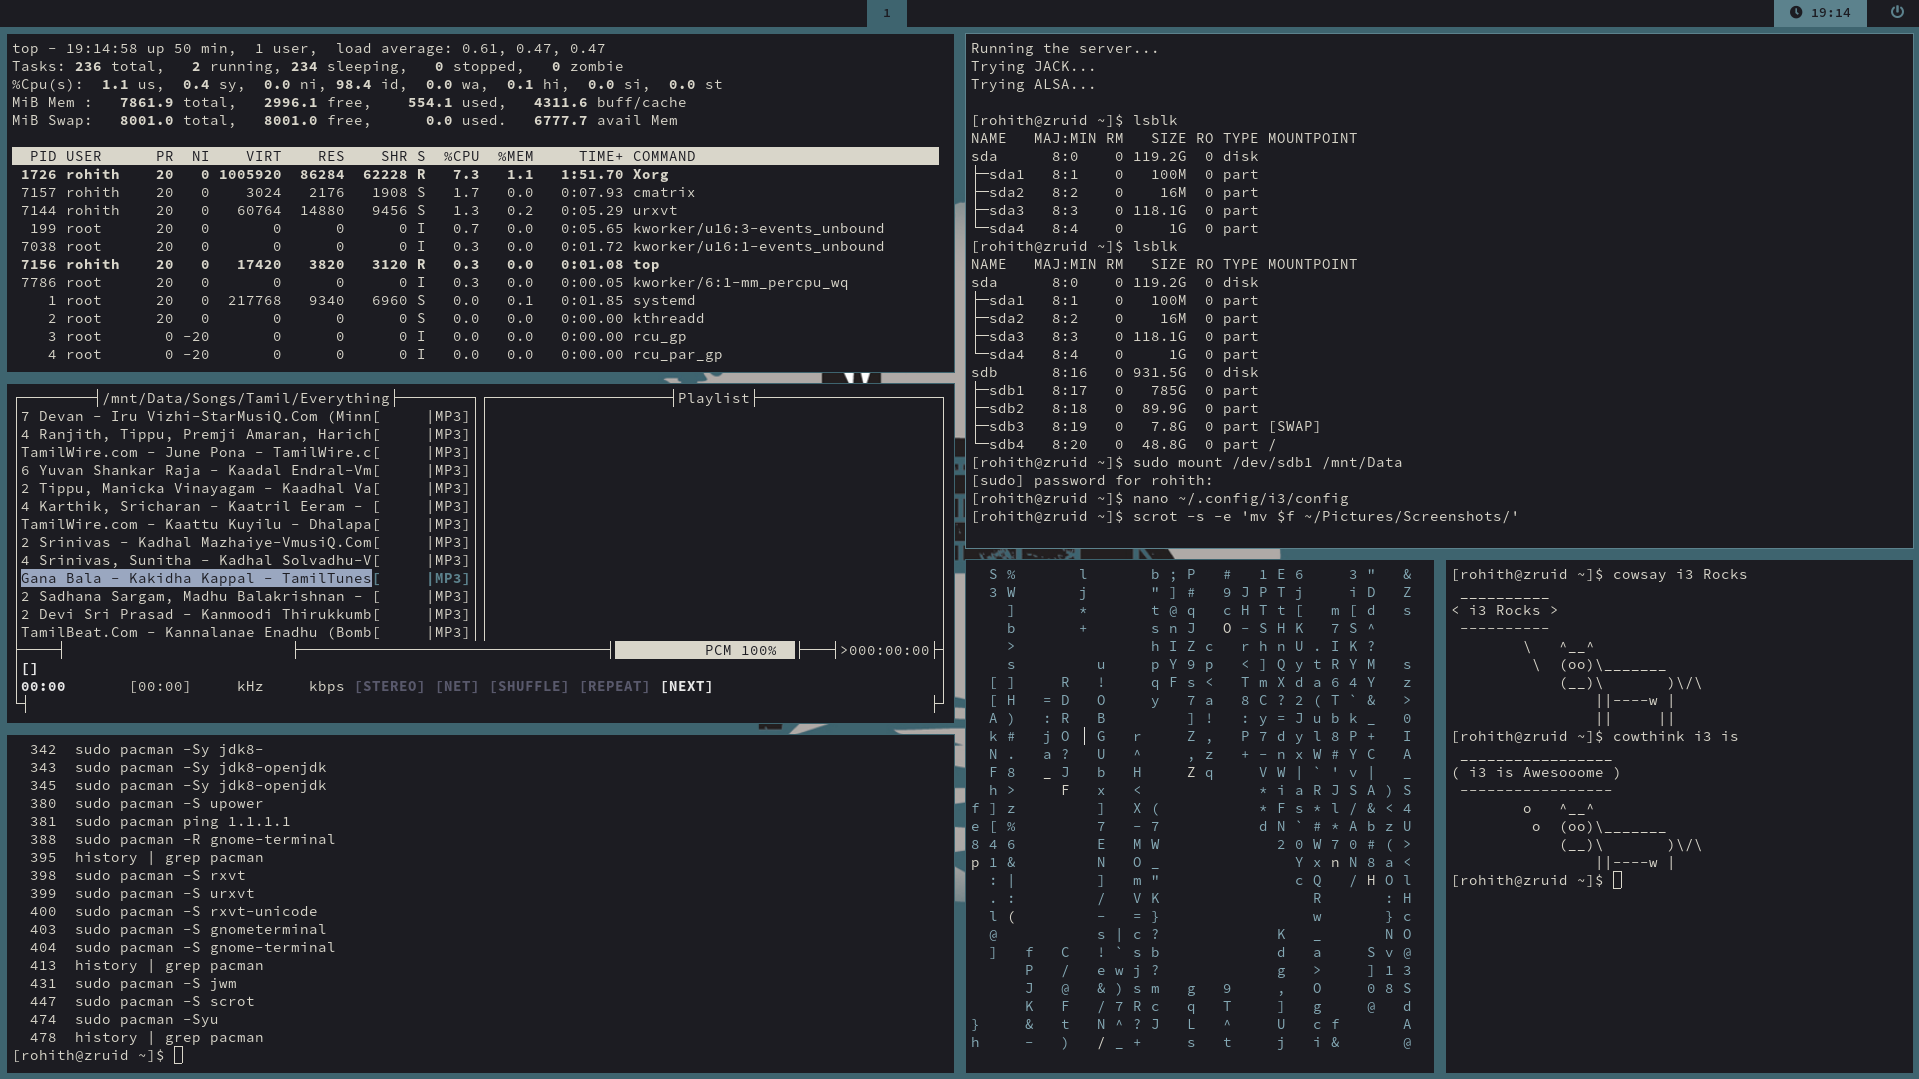Image resolution: width=1919 pixels, height=1079 pixels.
Task: Click the power icon in top bar
Action: pyautogui.click(x=1896, y=12)
